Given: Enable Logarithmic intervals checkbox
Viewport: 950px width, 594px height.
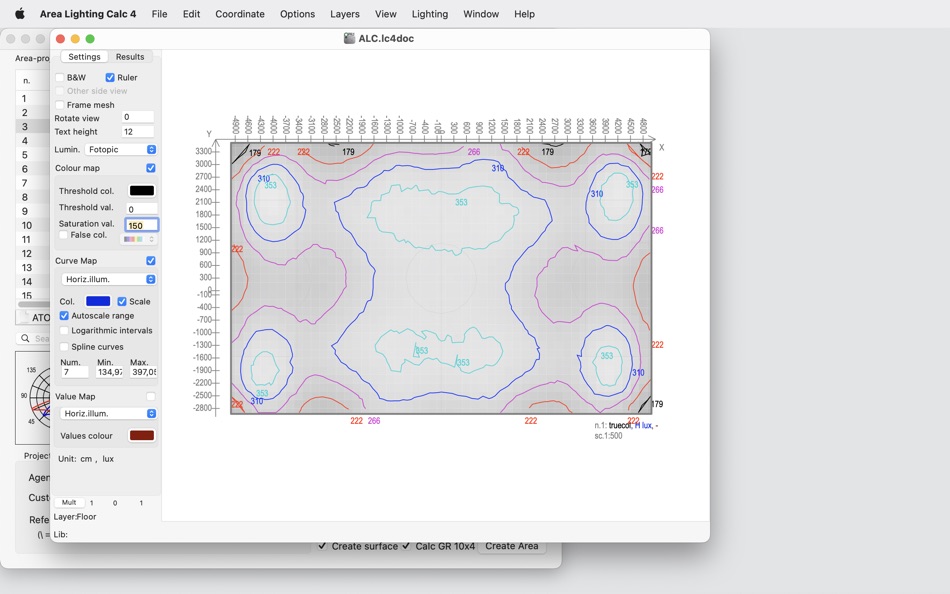Looking at the screenshot, I should (x=64, y=330).
